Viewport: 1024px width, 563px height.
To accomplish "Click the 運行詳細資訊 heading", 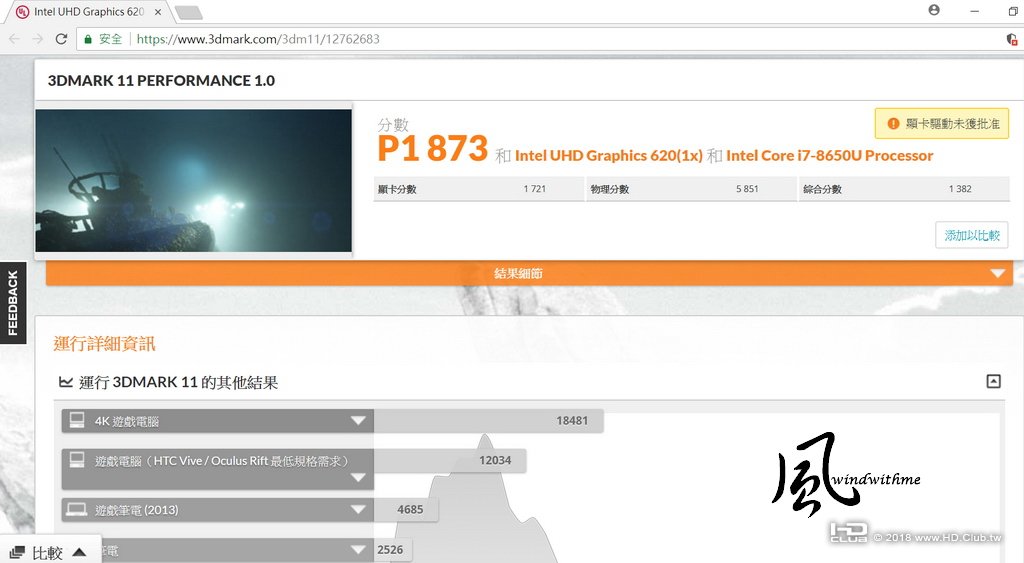I will pyautogui.click(x=104, y=344).
